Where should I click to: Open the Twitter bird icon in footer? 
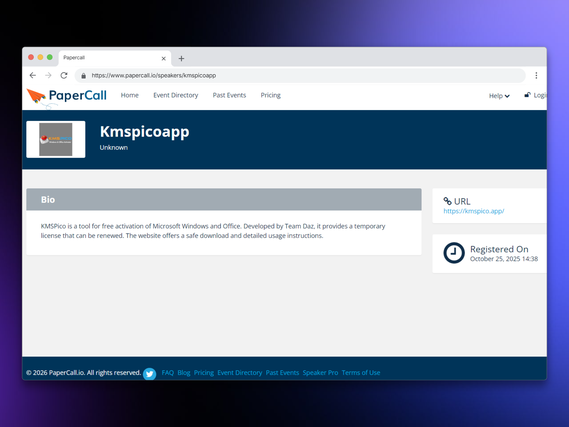point(149,373)
